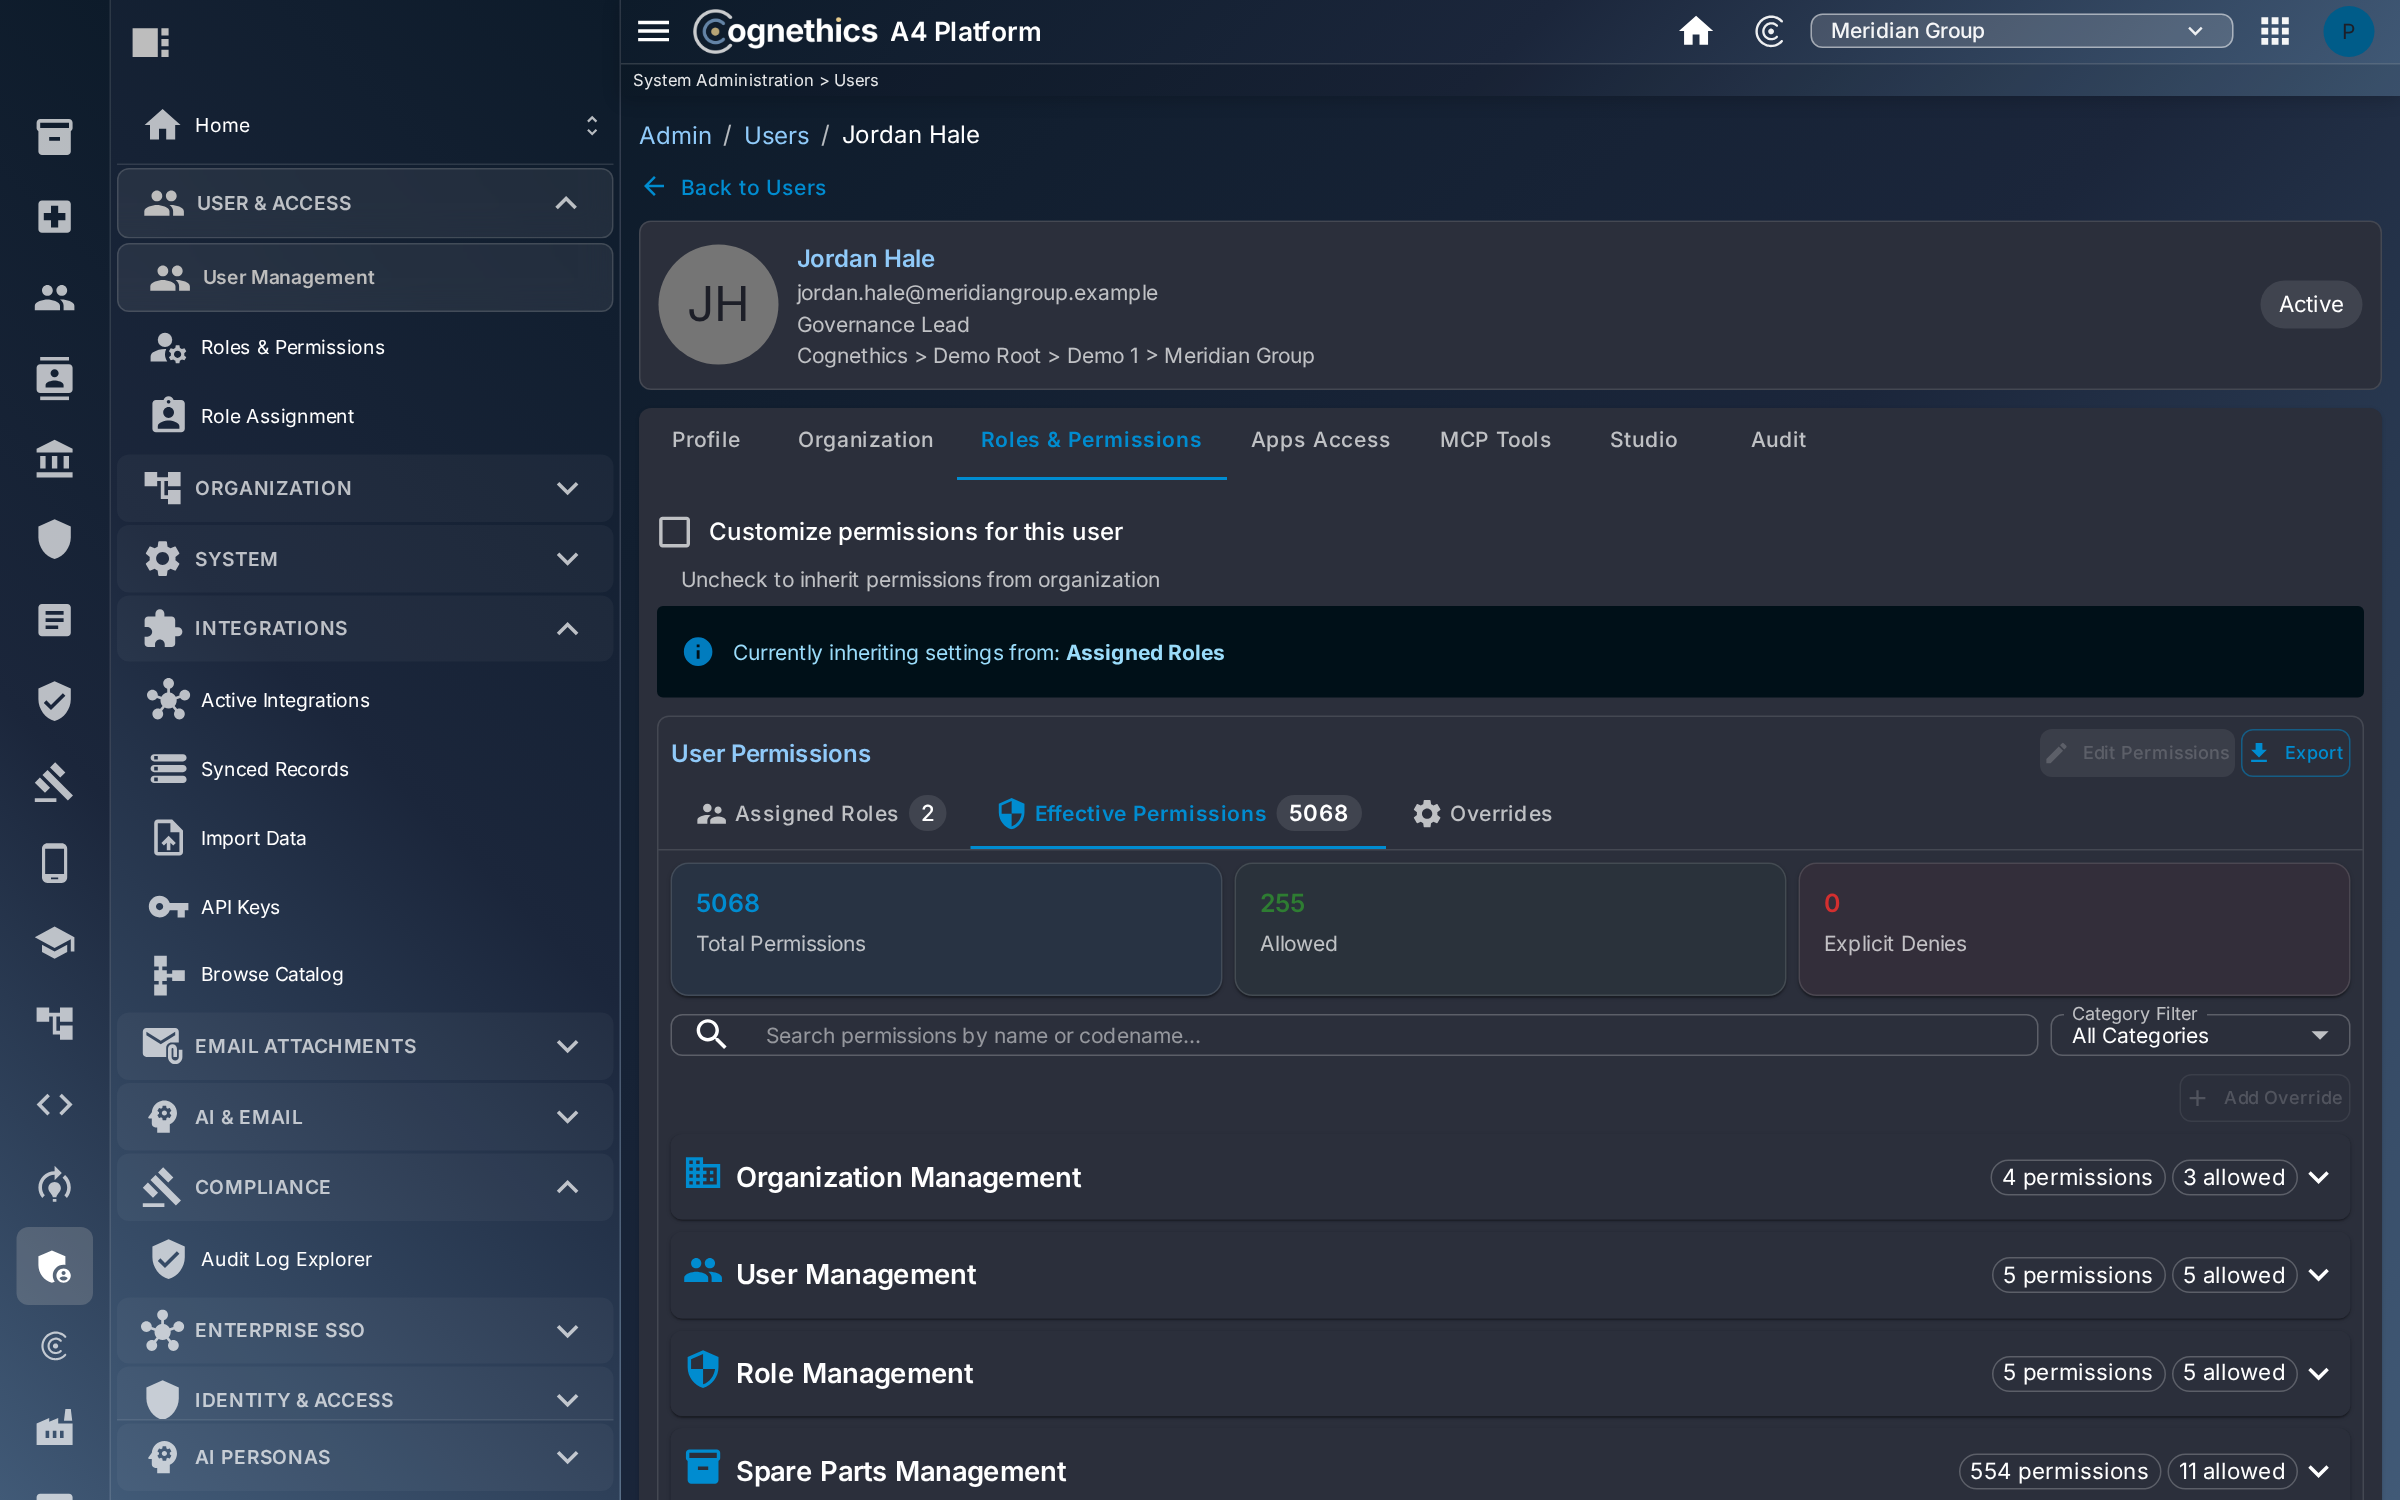Click the mobile device icon in left rail
The image size is (2400, 1500).
tap(54, 862)
